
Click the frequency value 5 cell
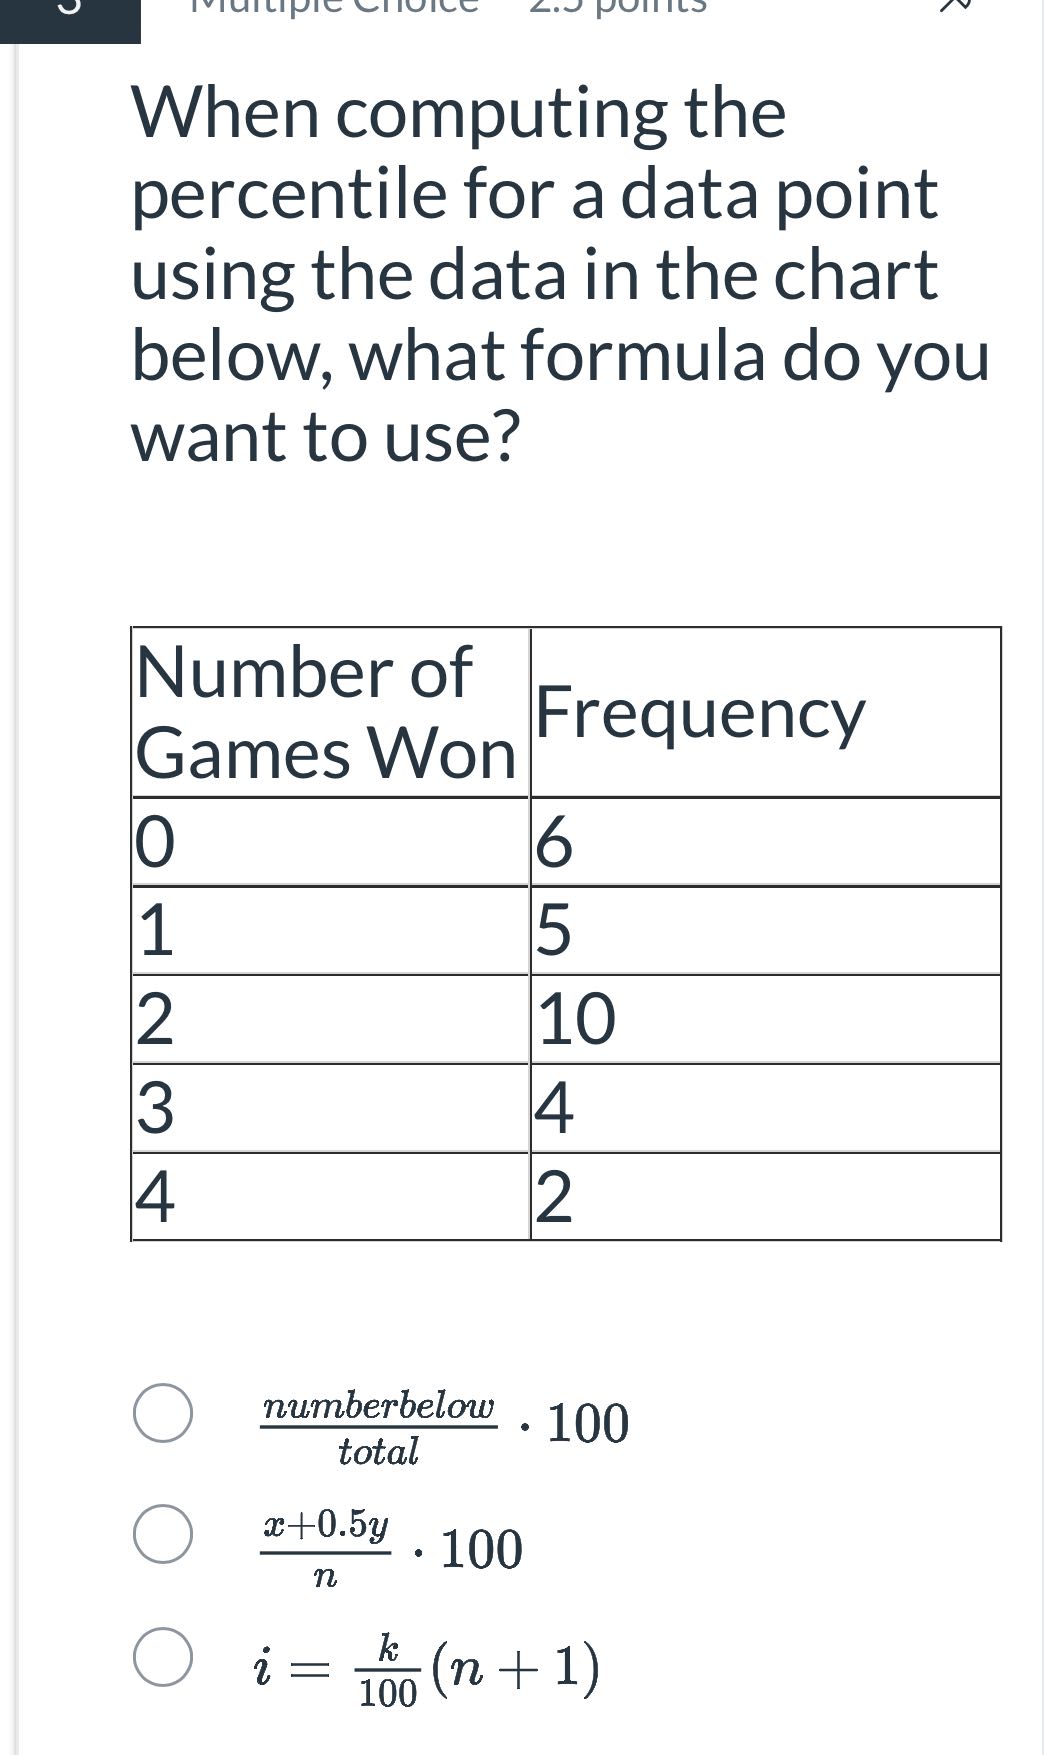(x=553, y=930)
